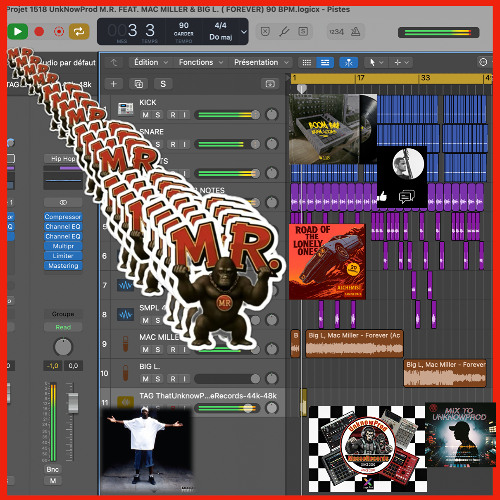Record-enable the SNARE track
The image size is (500, 500).
(173, 144)
